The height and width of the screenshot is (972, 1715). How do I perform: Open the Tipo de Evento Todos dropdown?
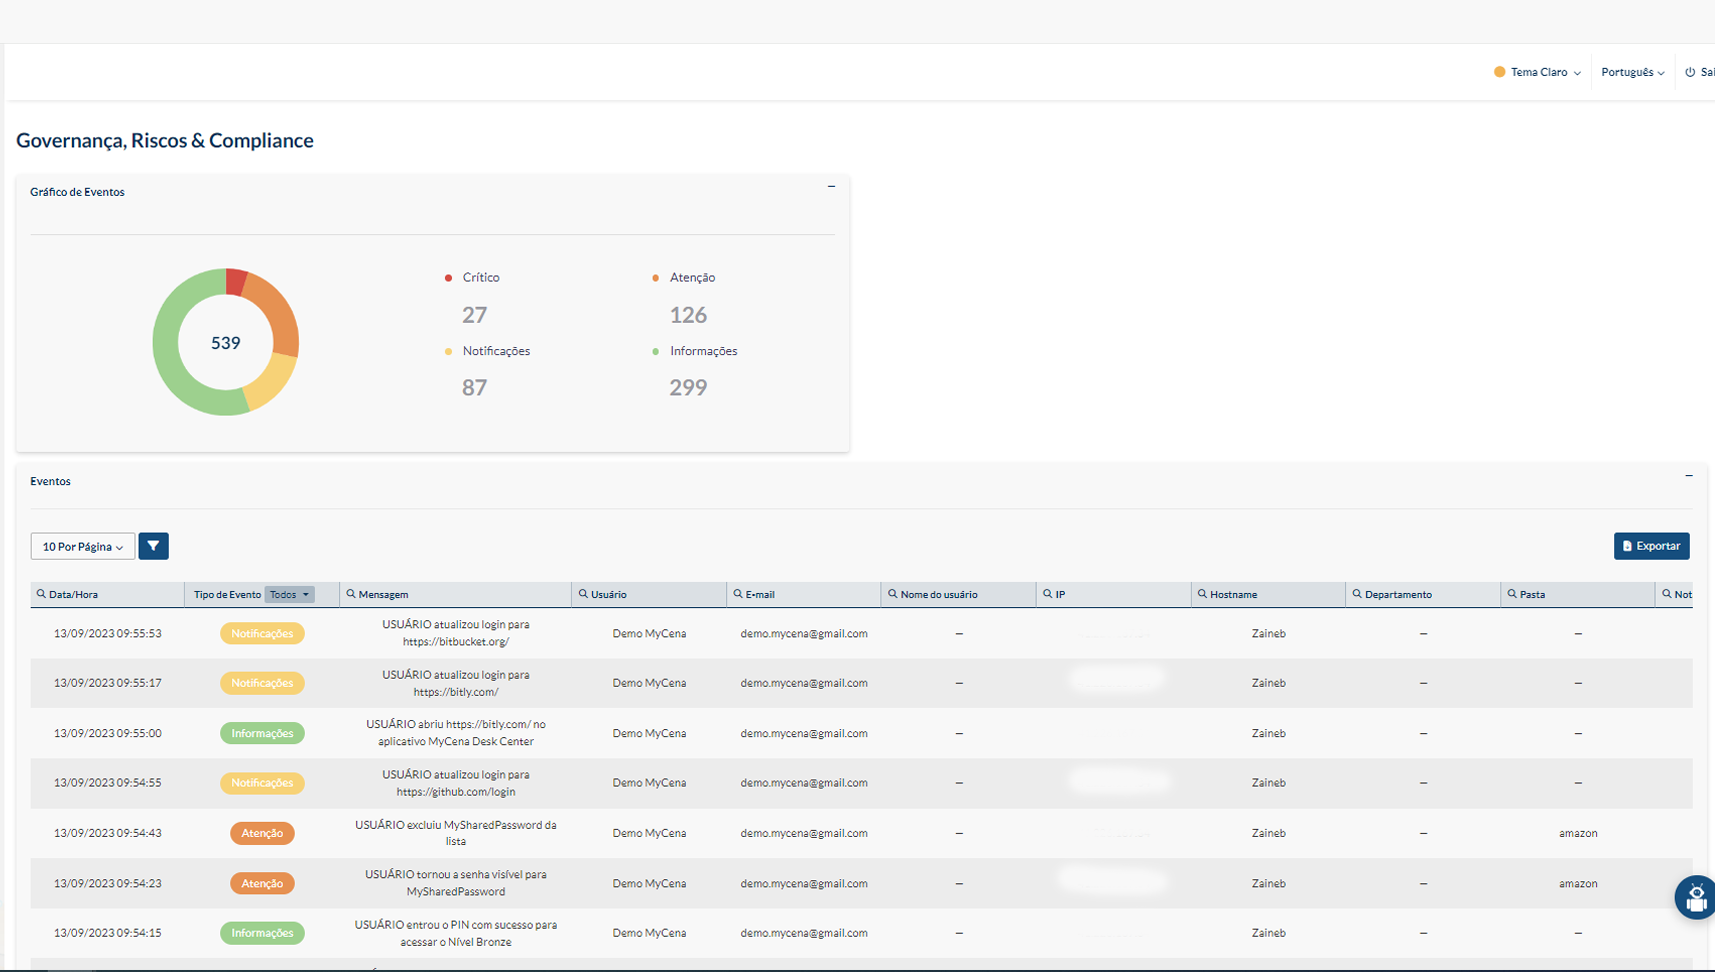tap(289, 594)
